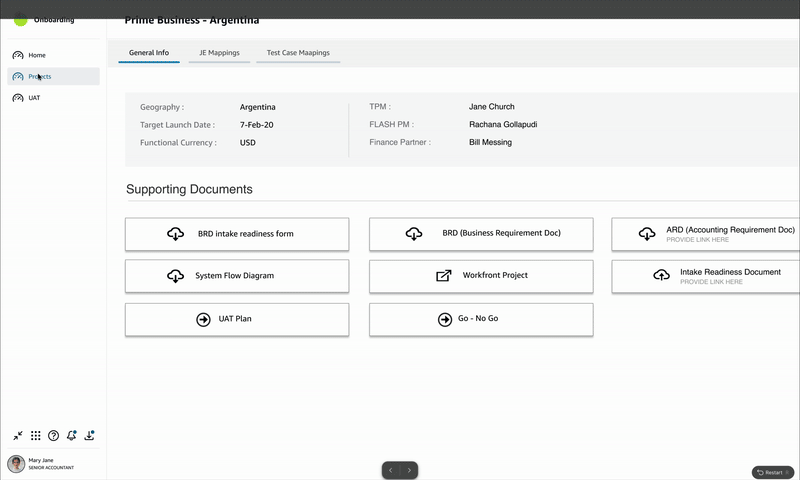Viewport: 800px width, 480px height.
Task: Click the downloads tray icon
Action: pyautogui.click(x=89, y=435)
